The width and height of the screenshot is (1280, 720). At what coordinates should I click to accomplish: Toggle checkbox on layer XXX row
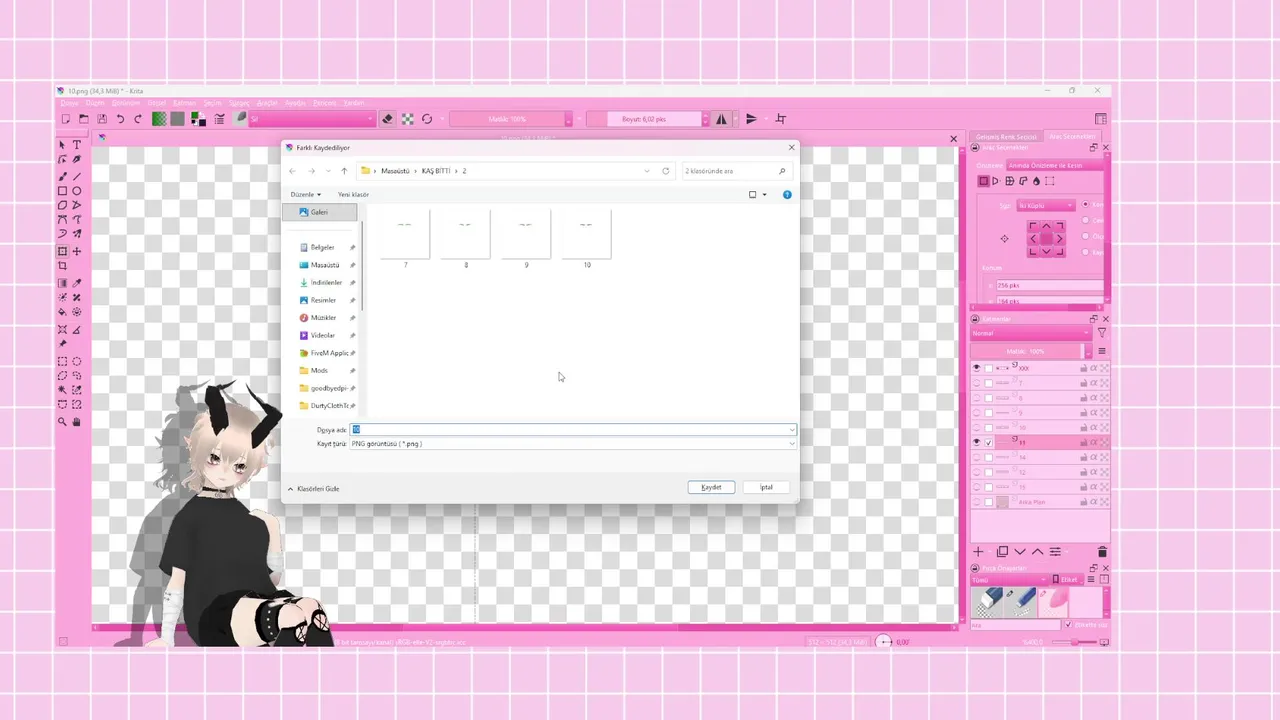pos(989,368)
